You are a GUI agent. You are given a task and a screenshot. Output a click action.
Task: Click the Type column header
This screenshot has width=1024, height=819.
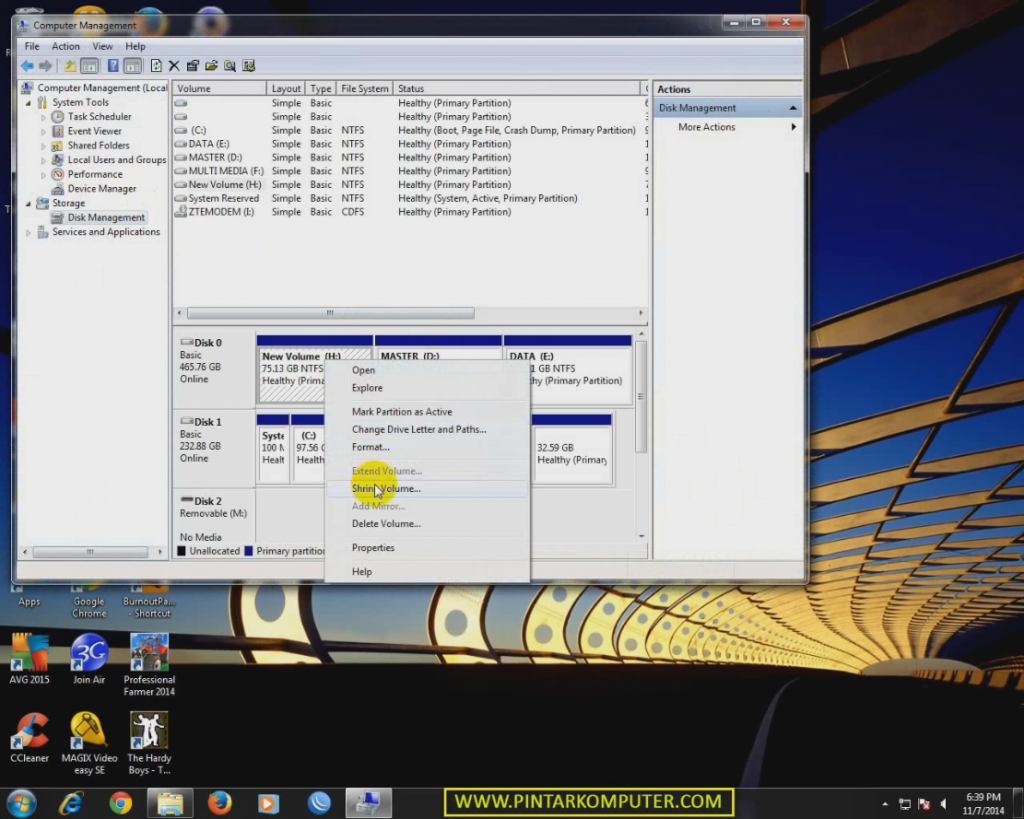[321, 89]
